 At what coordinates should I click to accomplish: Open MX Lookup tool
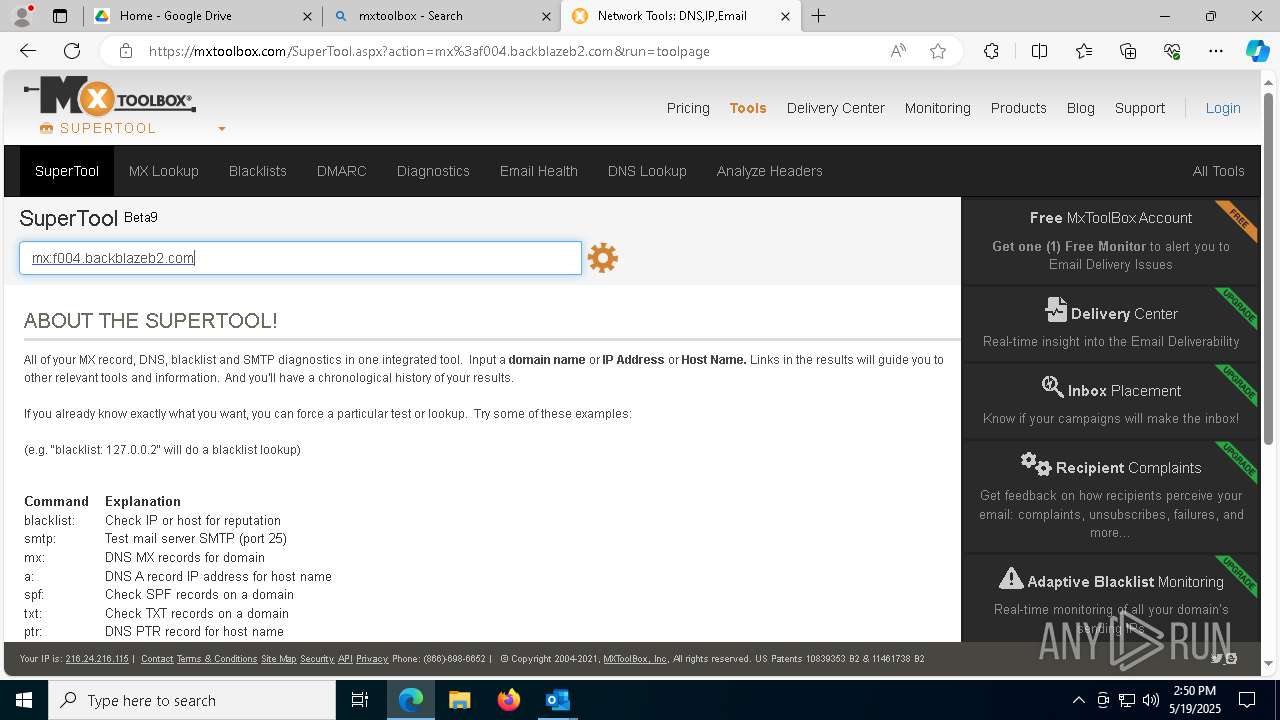coord(164,171)
